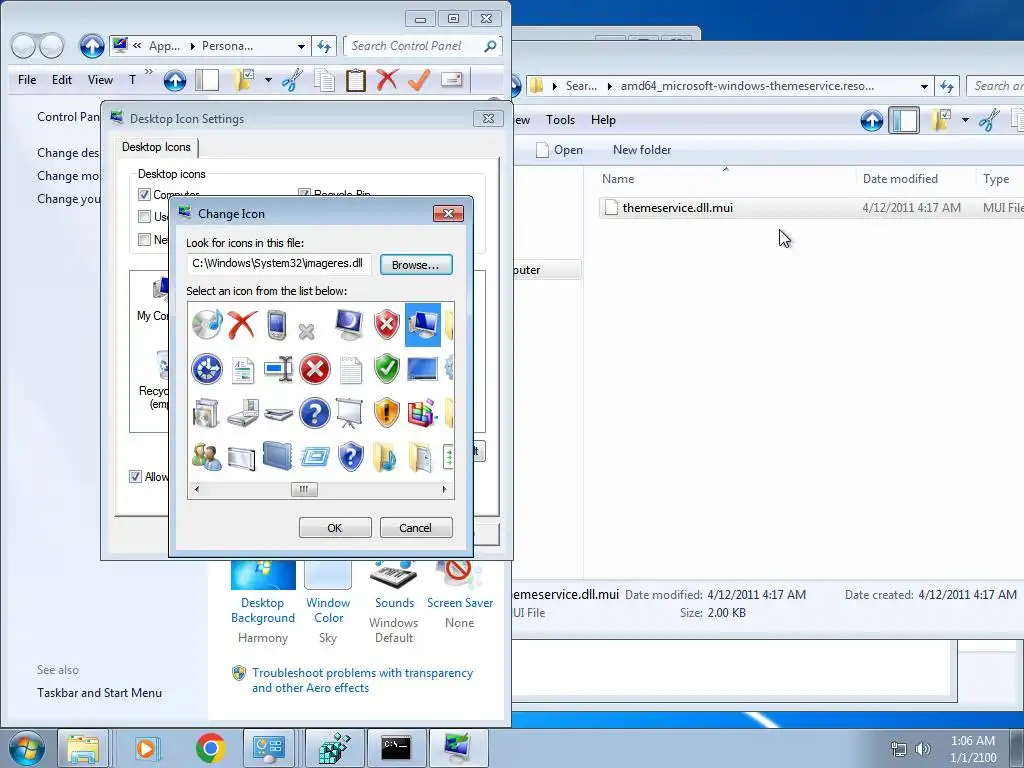Image resolution: width=1024 pixels, height=768 pixels.
Task: Toggle the second checkbox under Desktop icons
Action: [144, 216]
